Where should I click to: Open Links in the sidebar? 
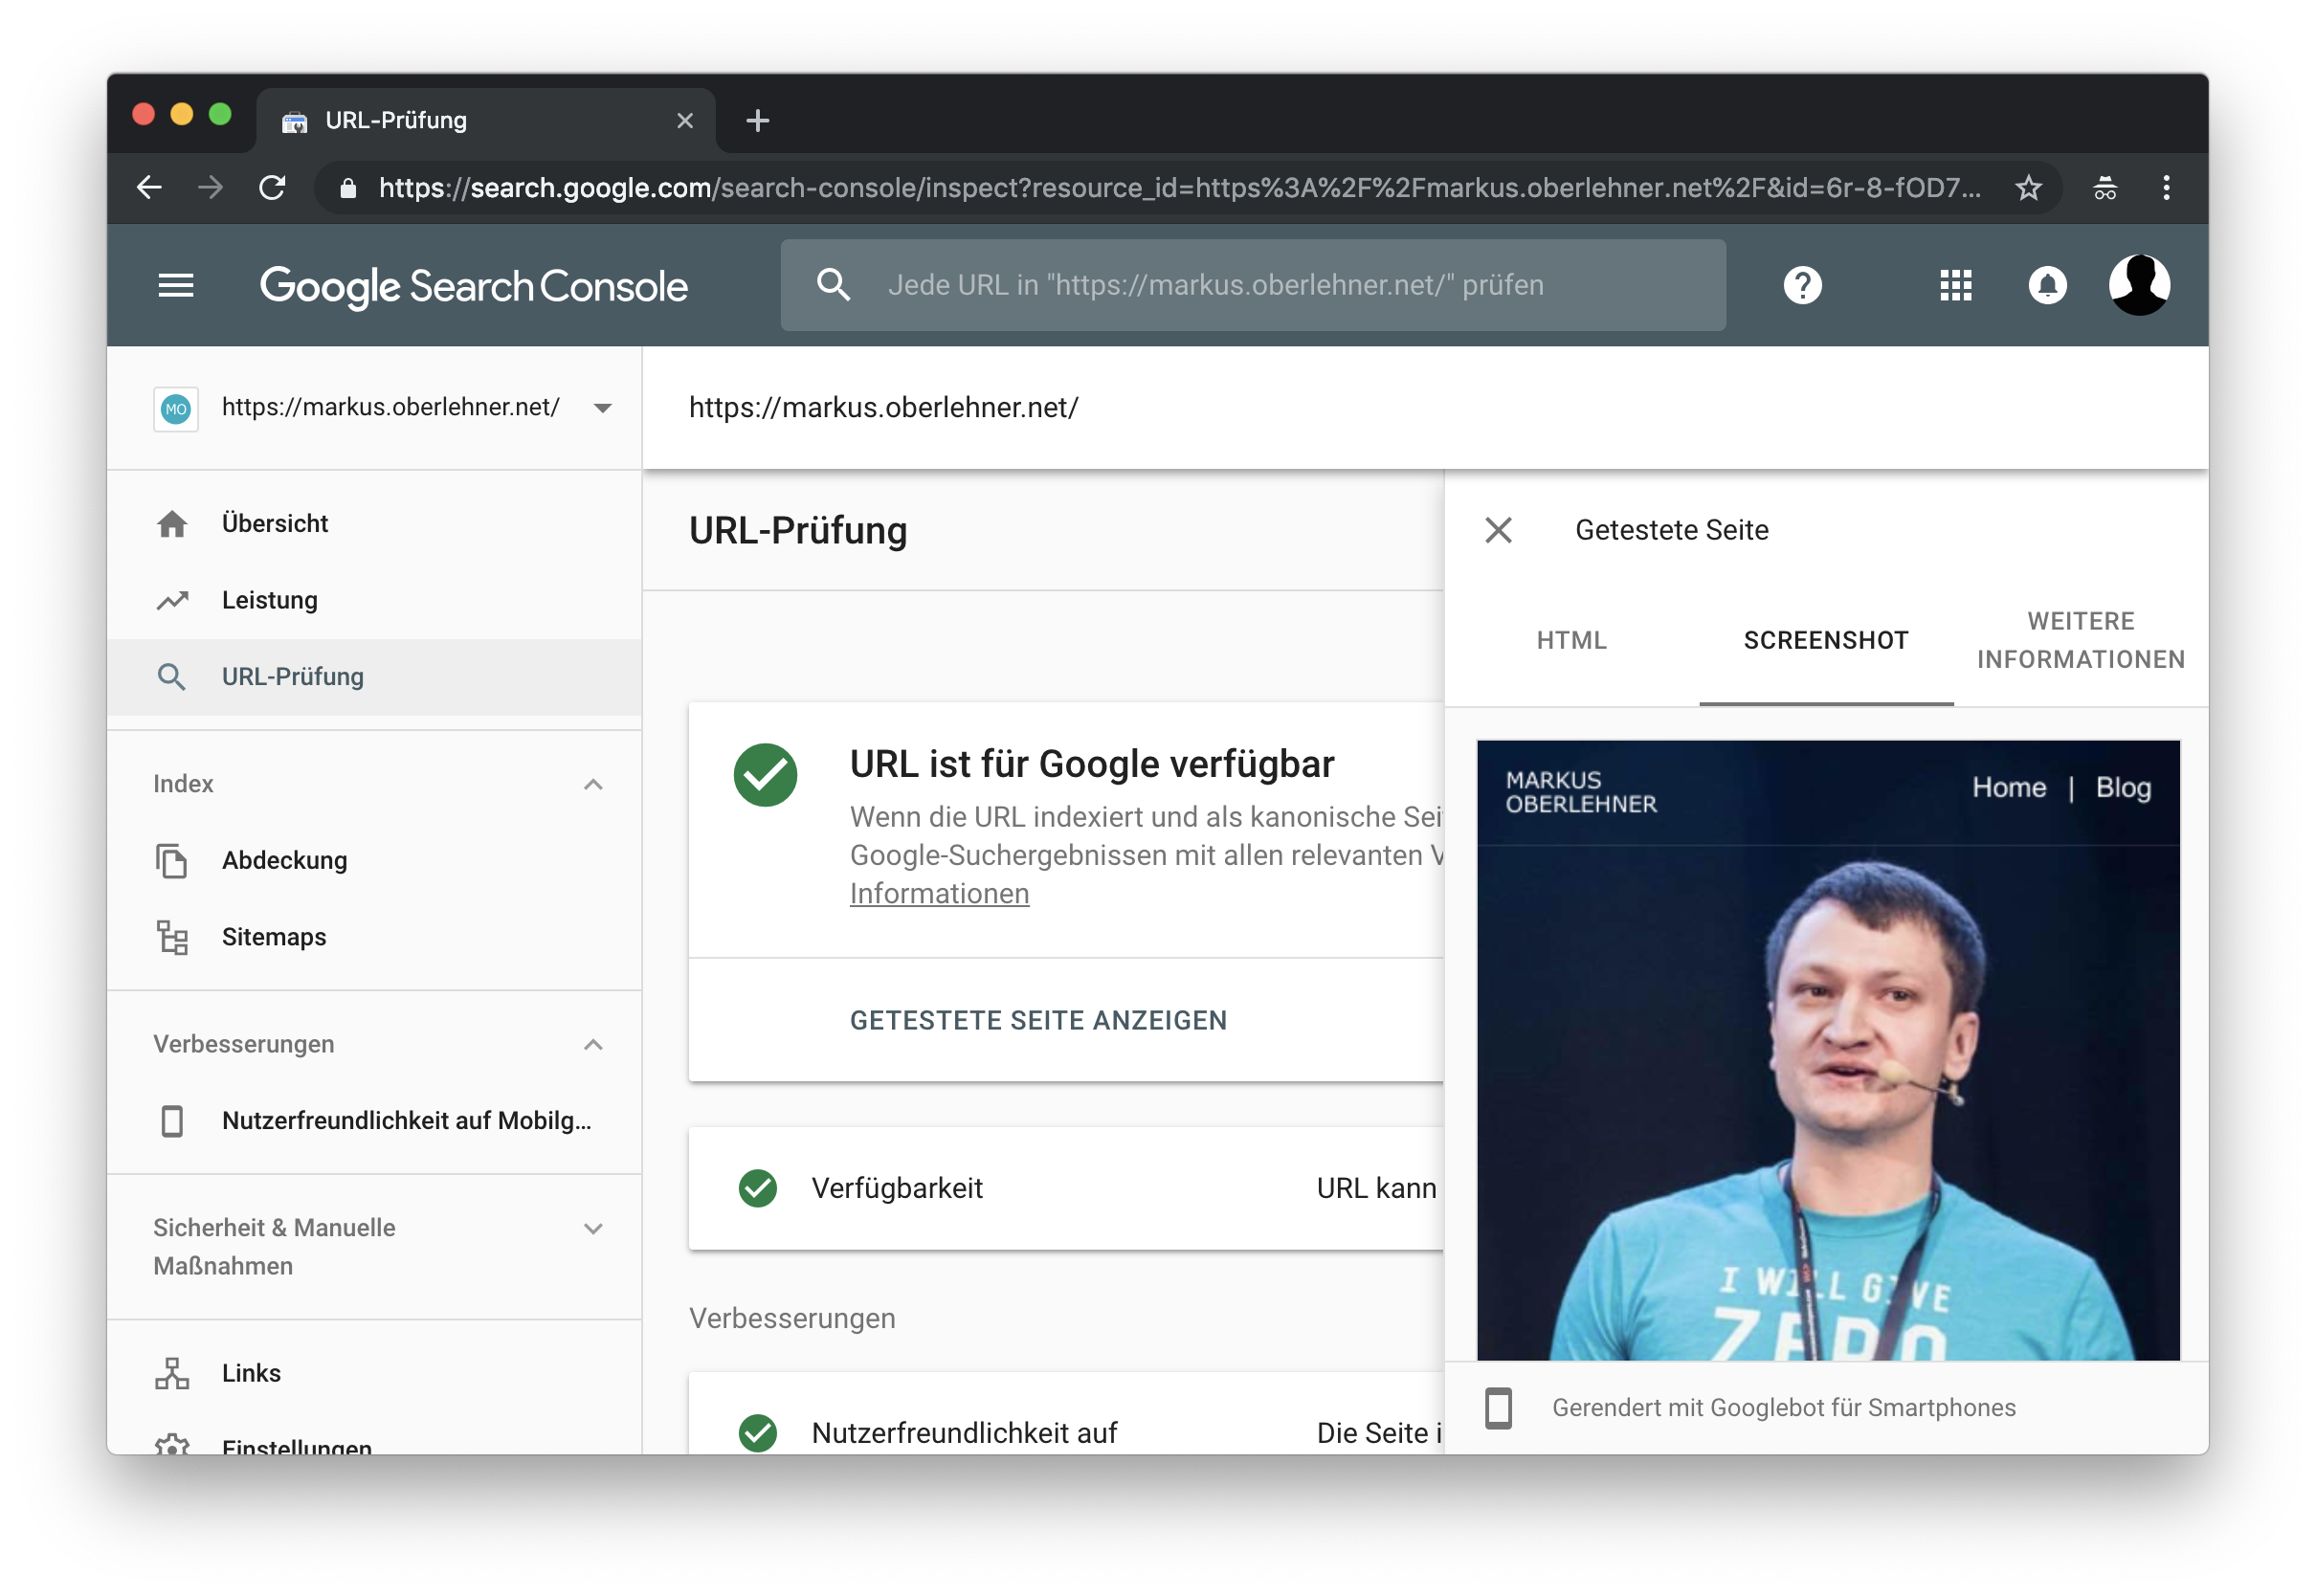[x=374, y=1372]
